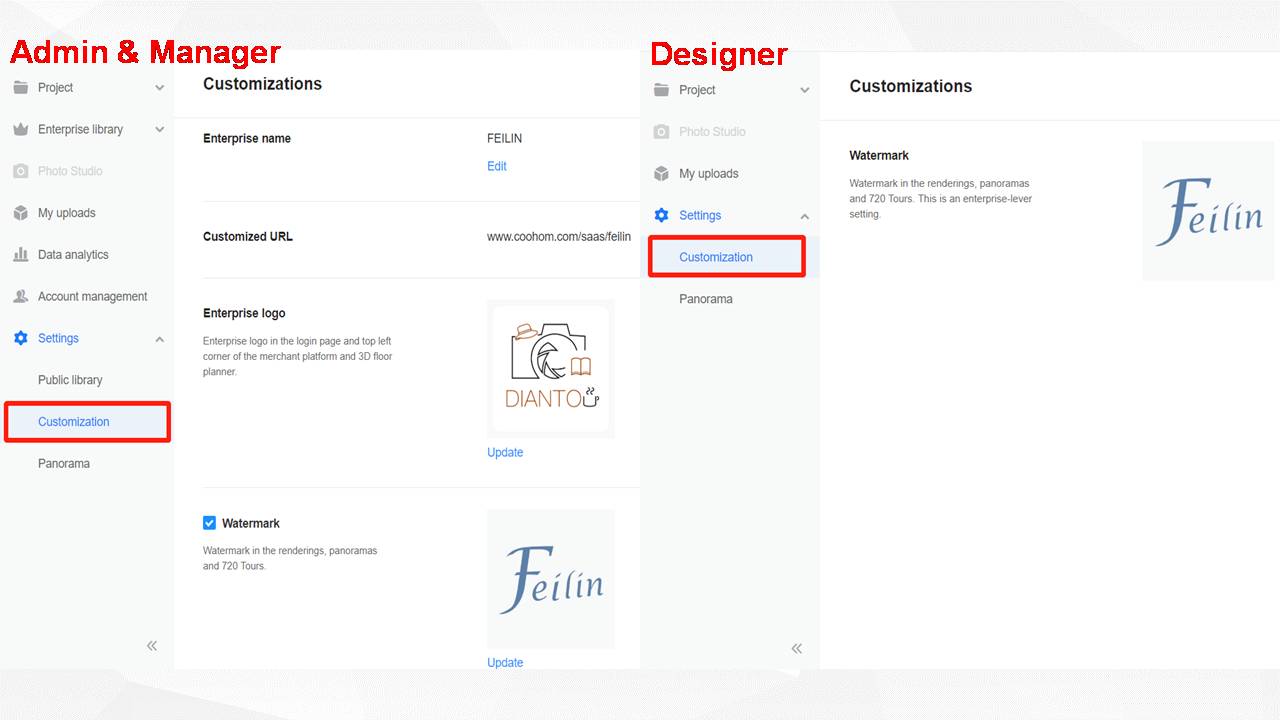Collapse Admin sidebar with double-arrow icon
The image size is (1280, 720).
(152, 646)
